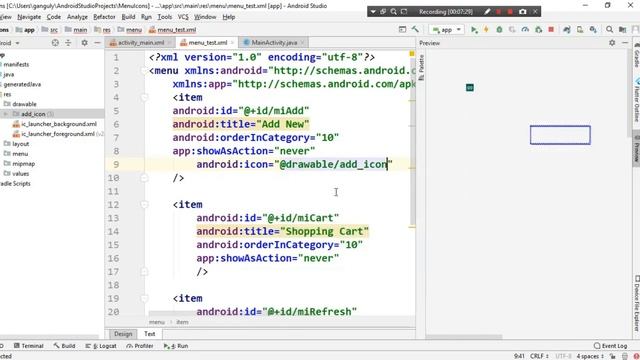Open the Tools menu
Image resolution: width=640 pixels, height=360 pixels.
point(164,17)
